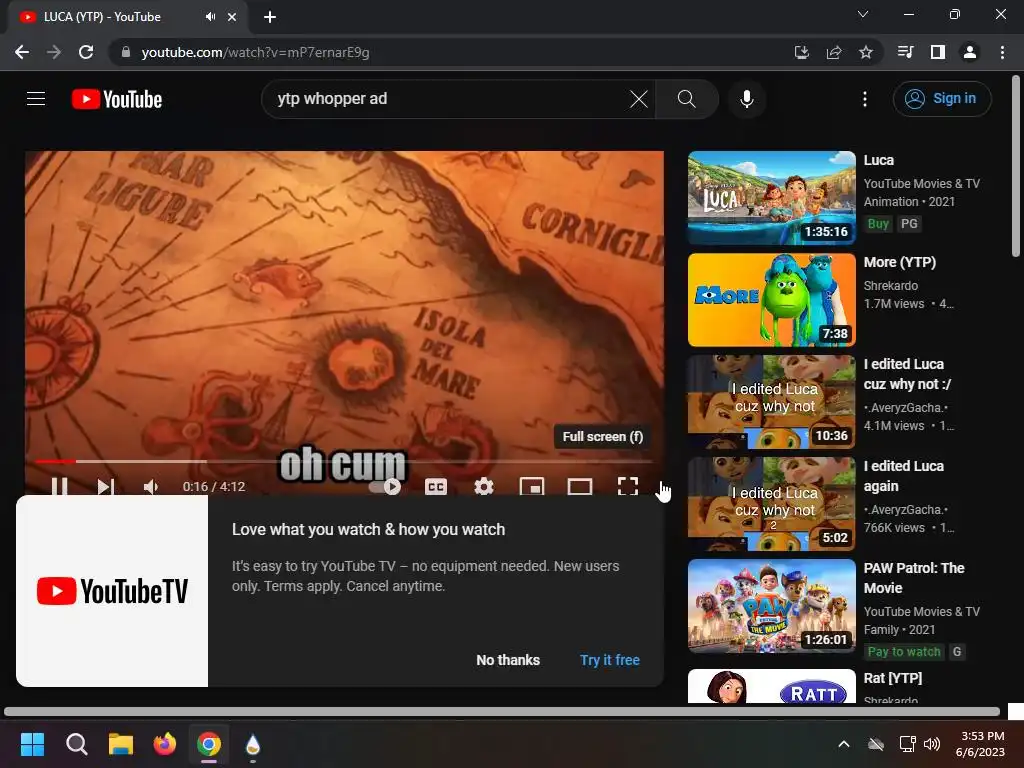
Task: Mute the tab via the speaker icon
Action: 210,17
